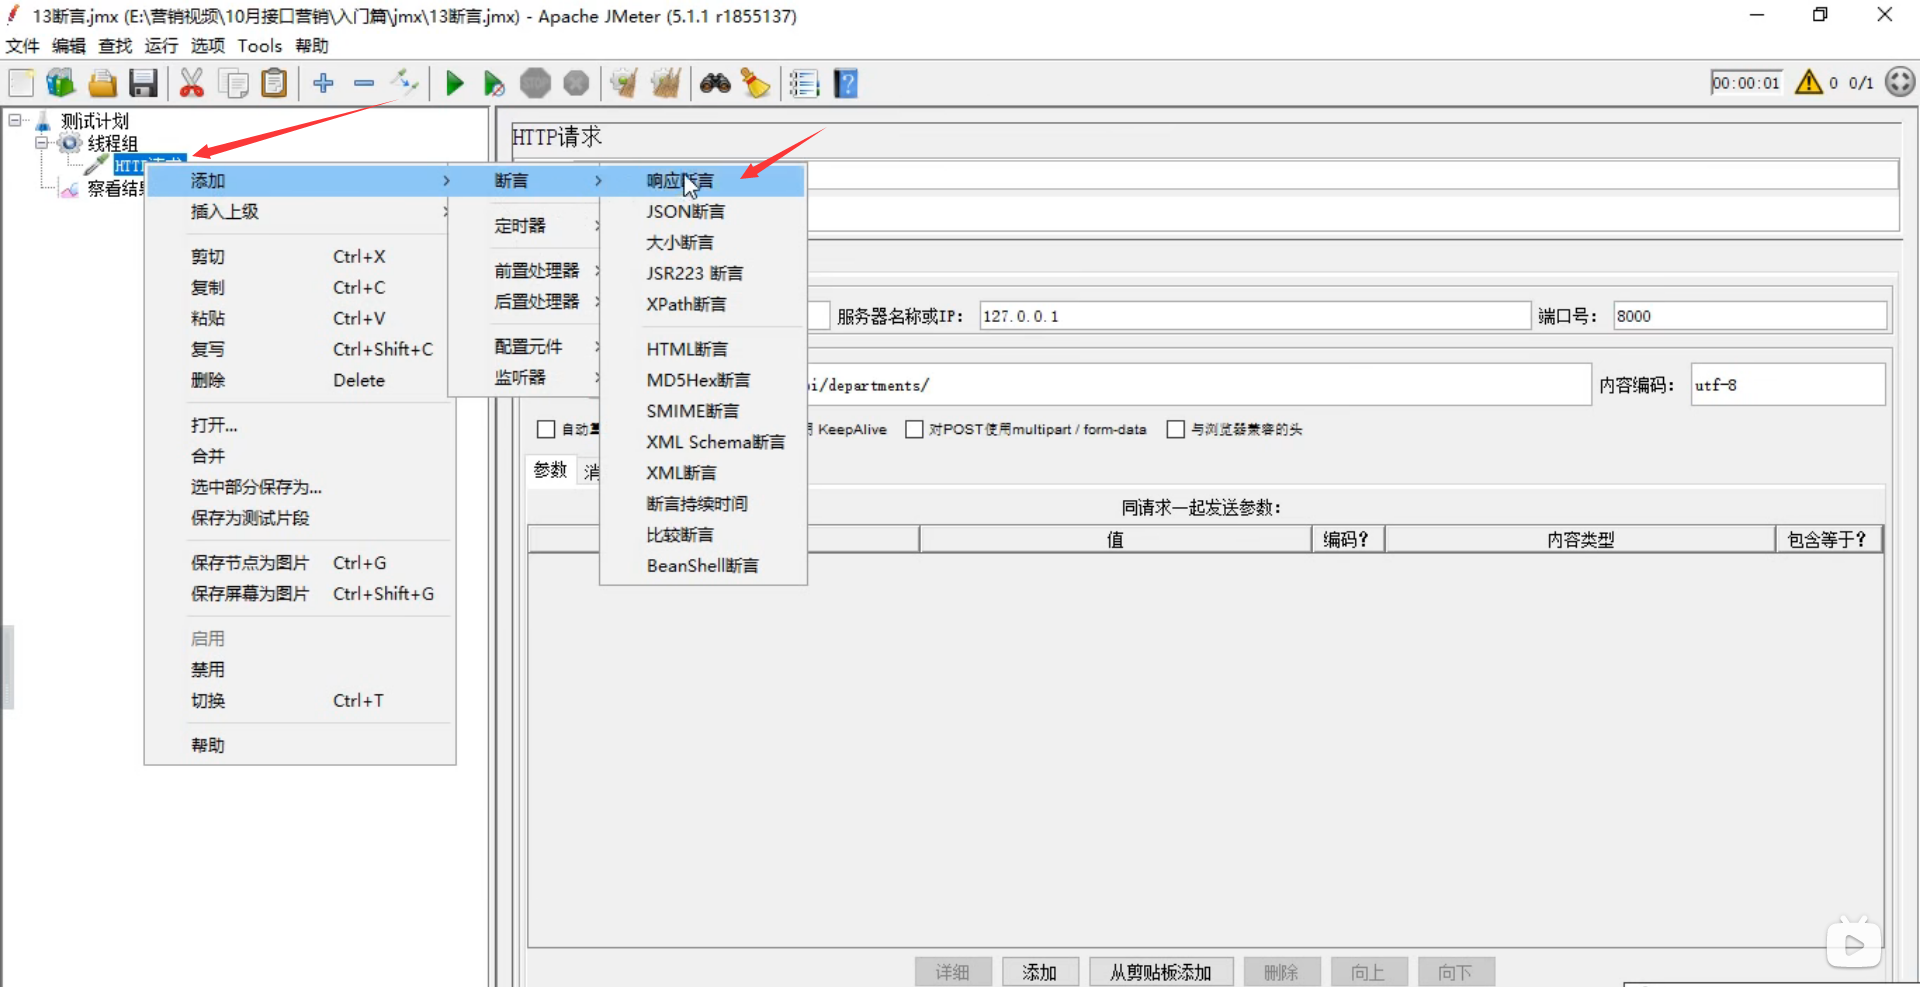
Task: Click the 向下 button
Action: pos(1455,972)
